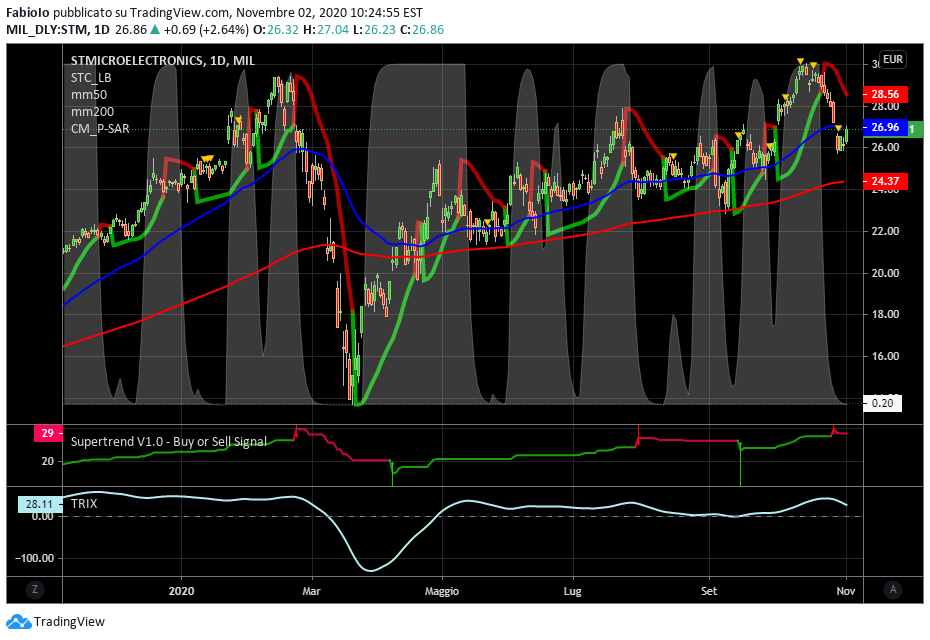
Task: Click the blue 26.96 price tag
Action: (885, 128)
